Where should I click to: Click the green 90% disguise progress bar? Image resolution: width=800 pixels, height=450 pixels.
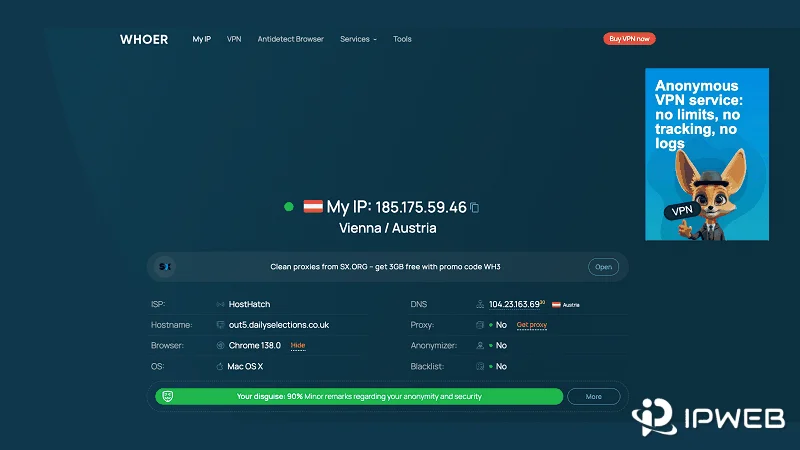(359, 396)
